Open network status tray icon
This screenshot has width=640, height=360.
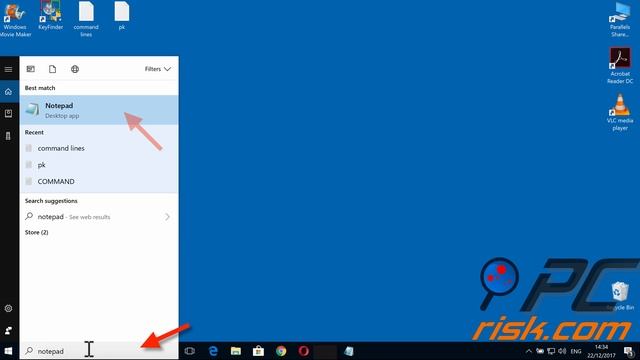551,351
